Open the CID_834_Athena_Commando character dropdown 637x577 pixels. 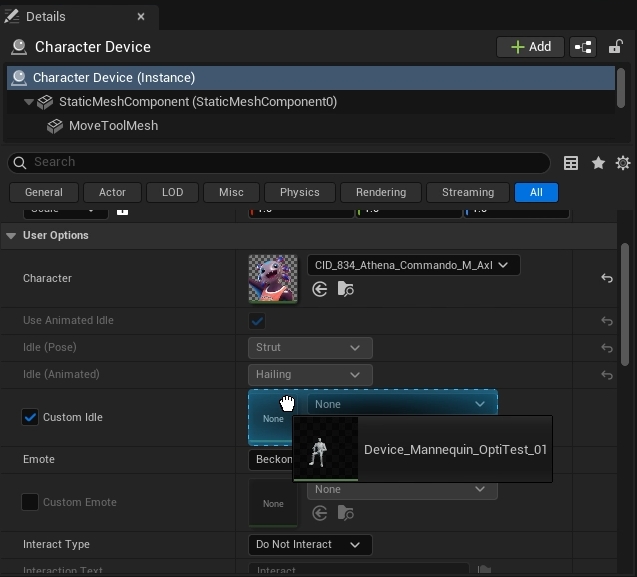click(413, 265)
